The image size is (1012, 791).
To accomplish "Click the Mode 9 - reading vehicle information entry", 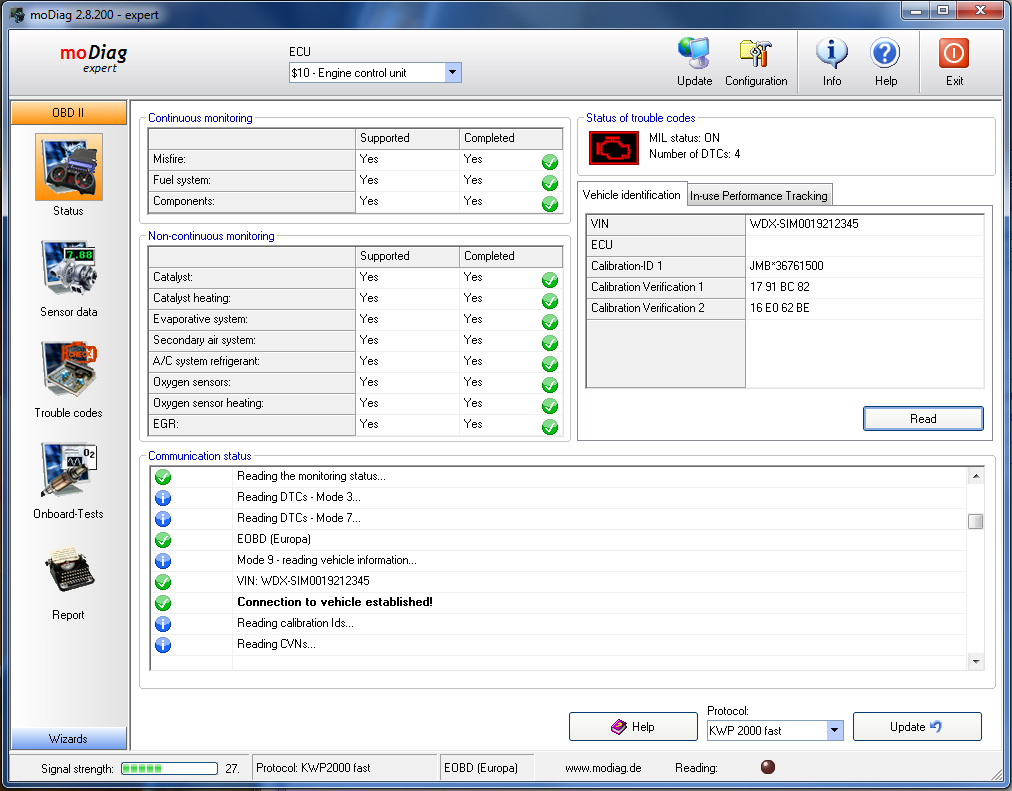I will click(x=327, y=560).
